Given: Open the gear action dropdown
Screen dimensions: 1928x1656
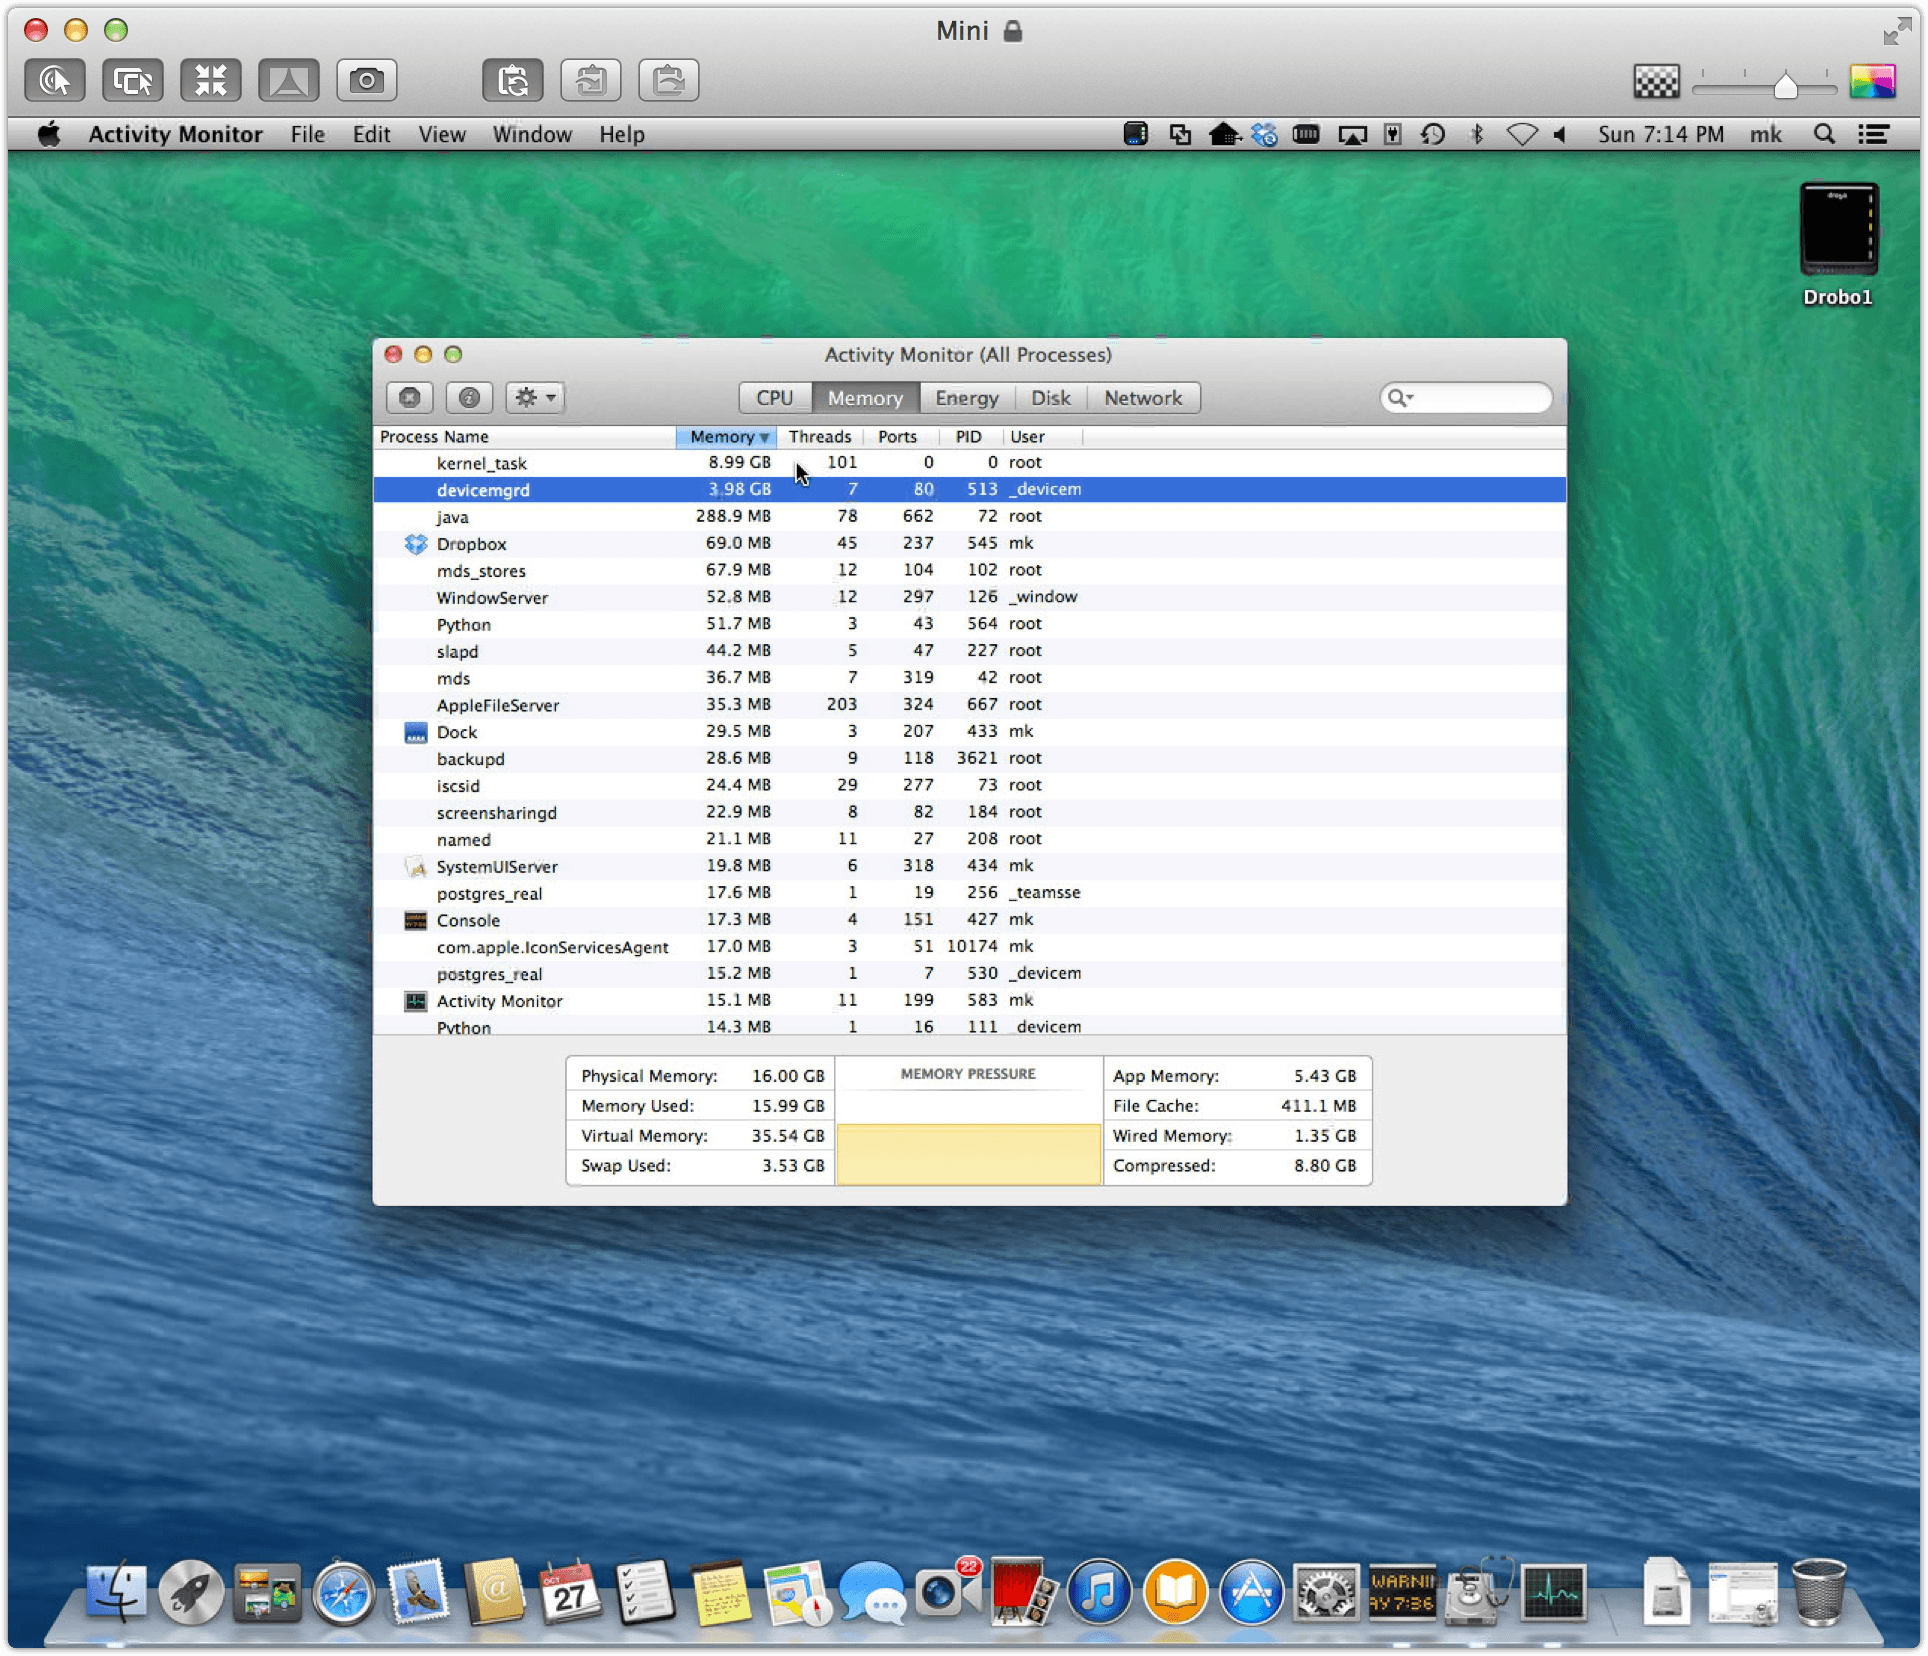Looking at the screenshot, I should [x=535, y=398].
